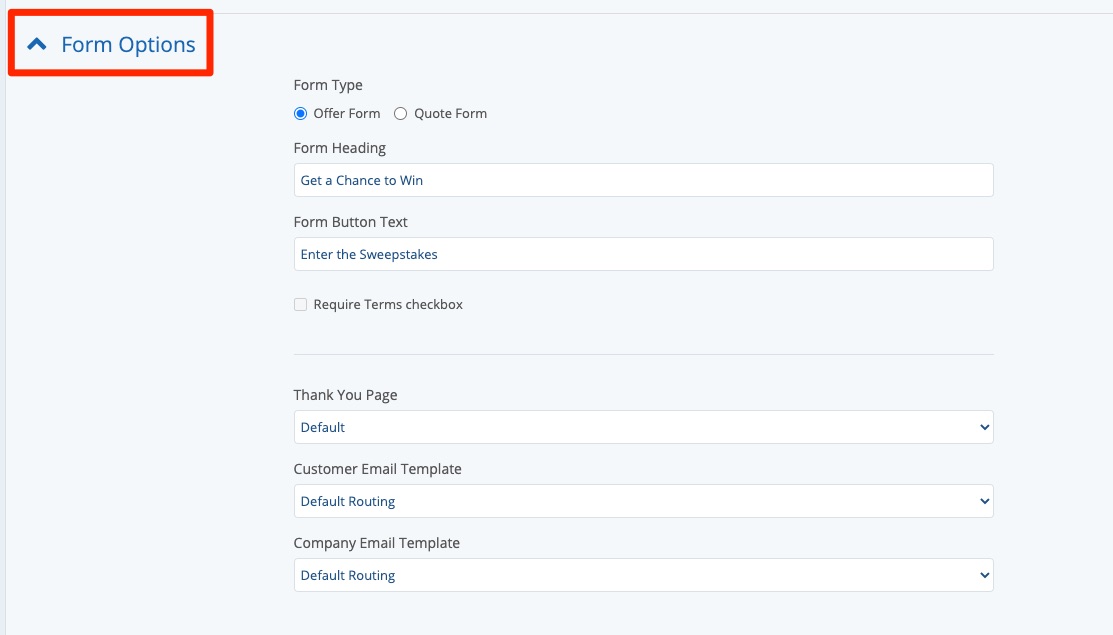Enable the Require Terms checkbox

click(300, 305)
